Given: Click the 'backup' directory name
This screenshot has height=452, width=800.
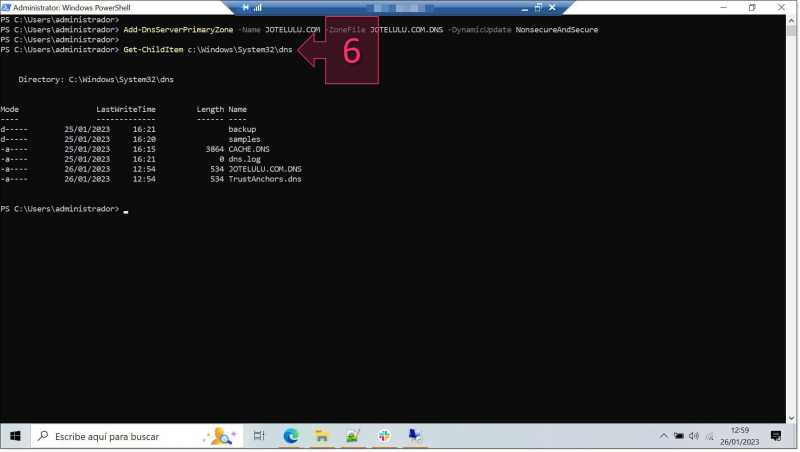Looking at the screenshot, I should coord(242,129).
